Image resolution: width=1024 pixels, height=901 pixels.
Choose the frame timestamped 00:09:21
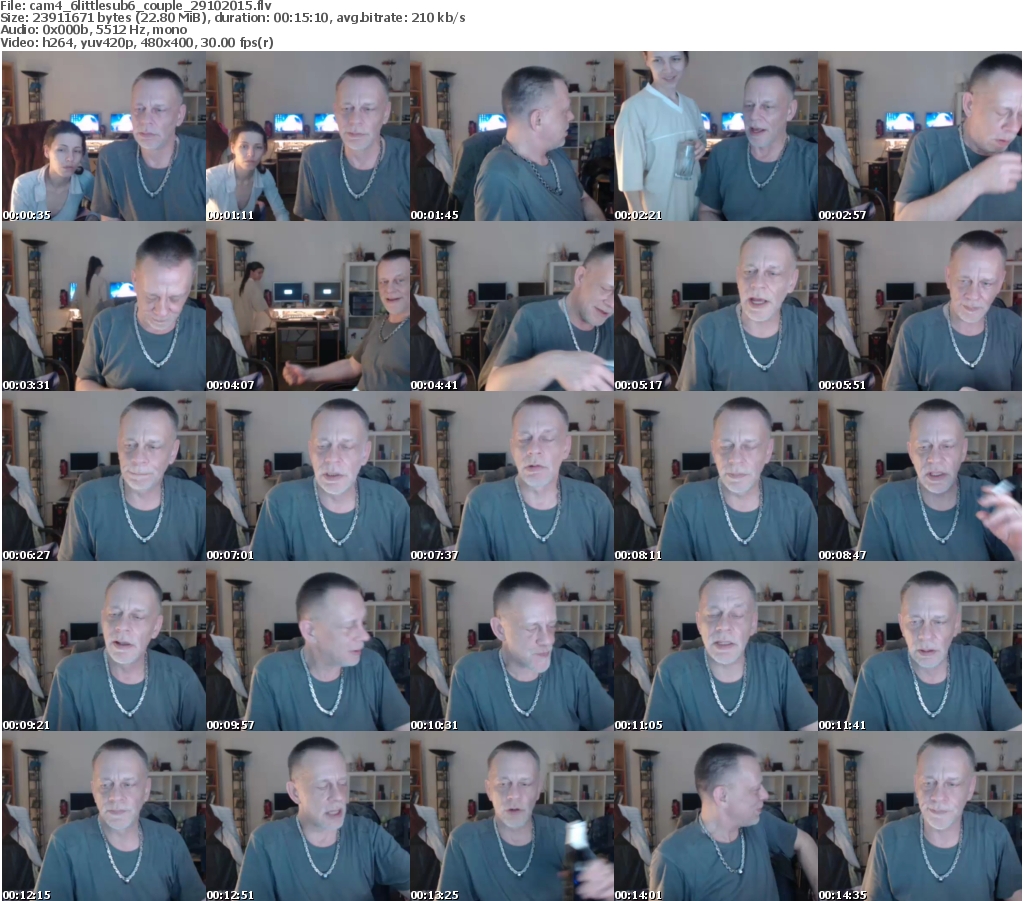pos(104,646)
